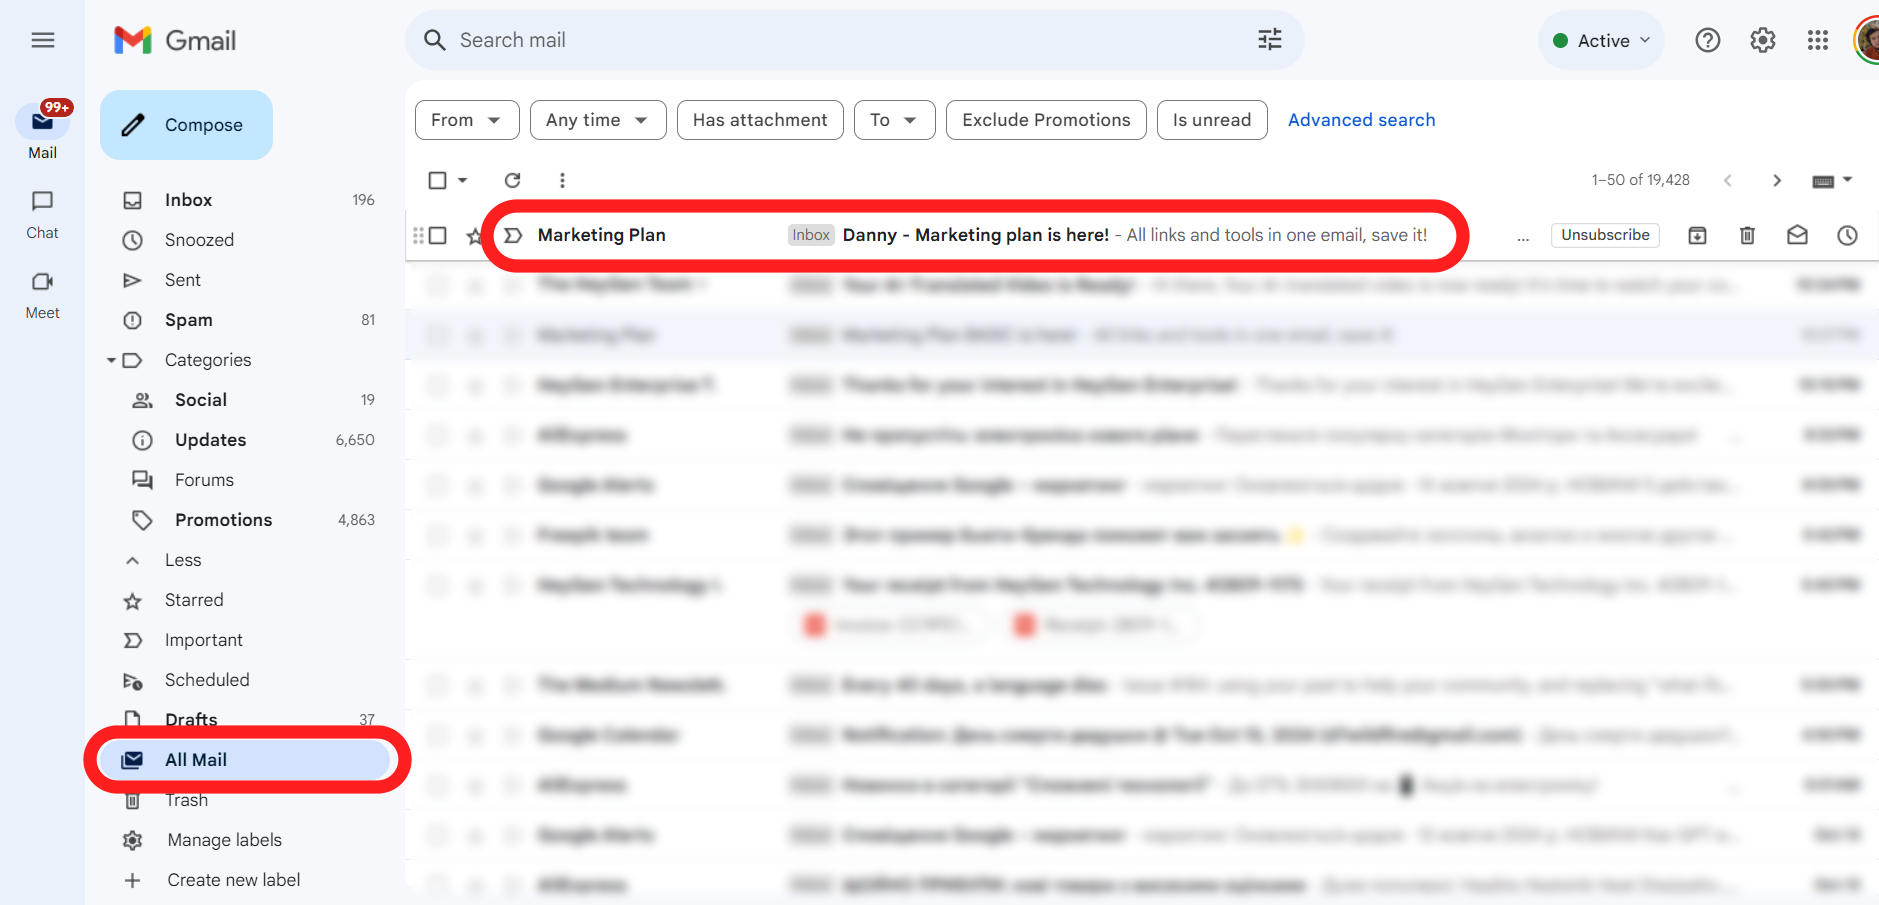The width and height of the screenshot is (1879, 905).
Task: Delete the Marketing Plan email
Action: click(x=1747, y=235)
